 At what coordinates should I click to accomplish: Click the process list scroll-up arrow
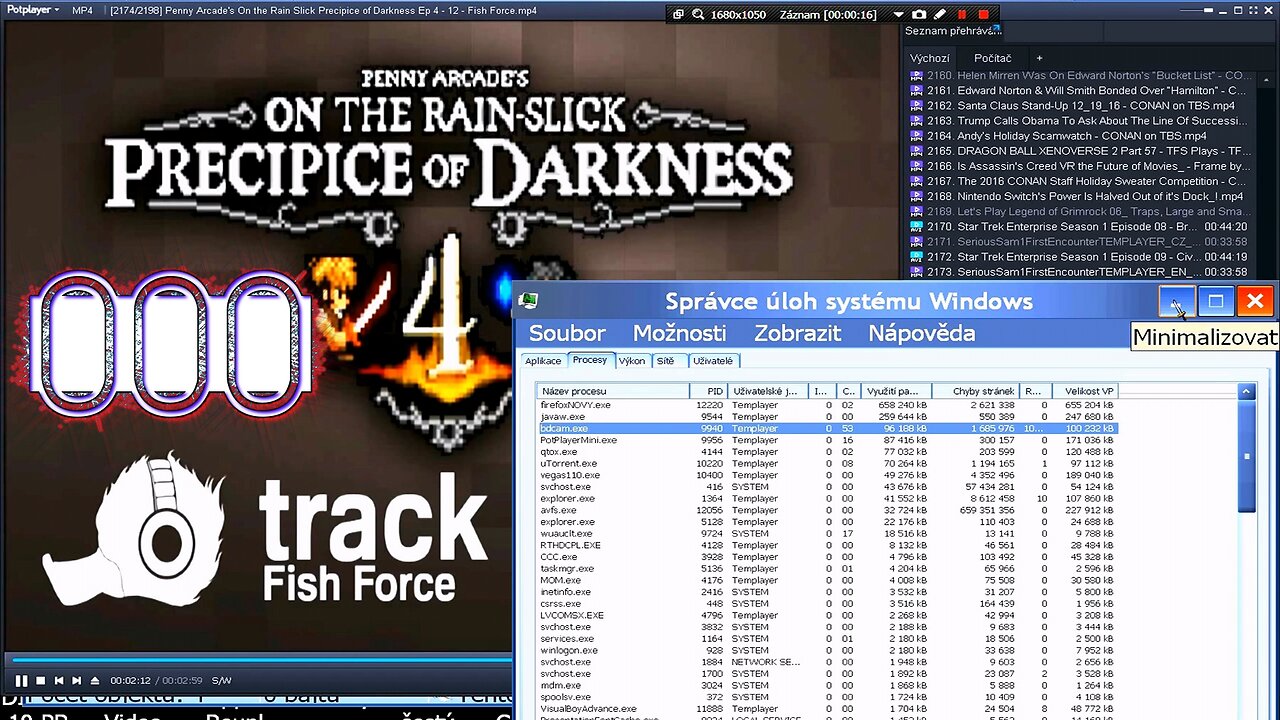pos(1246,392)
